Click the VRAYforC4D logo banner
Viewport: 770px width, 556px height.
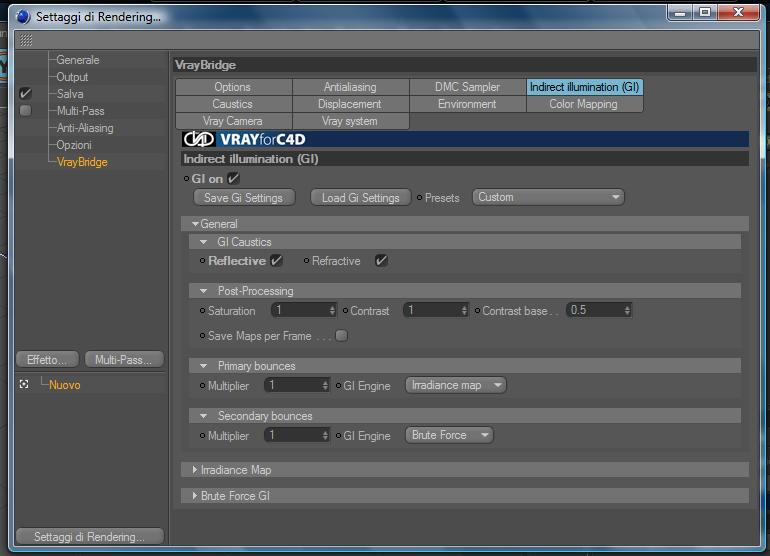point(465,139)
